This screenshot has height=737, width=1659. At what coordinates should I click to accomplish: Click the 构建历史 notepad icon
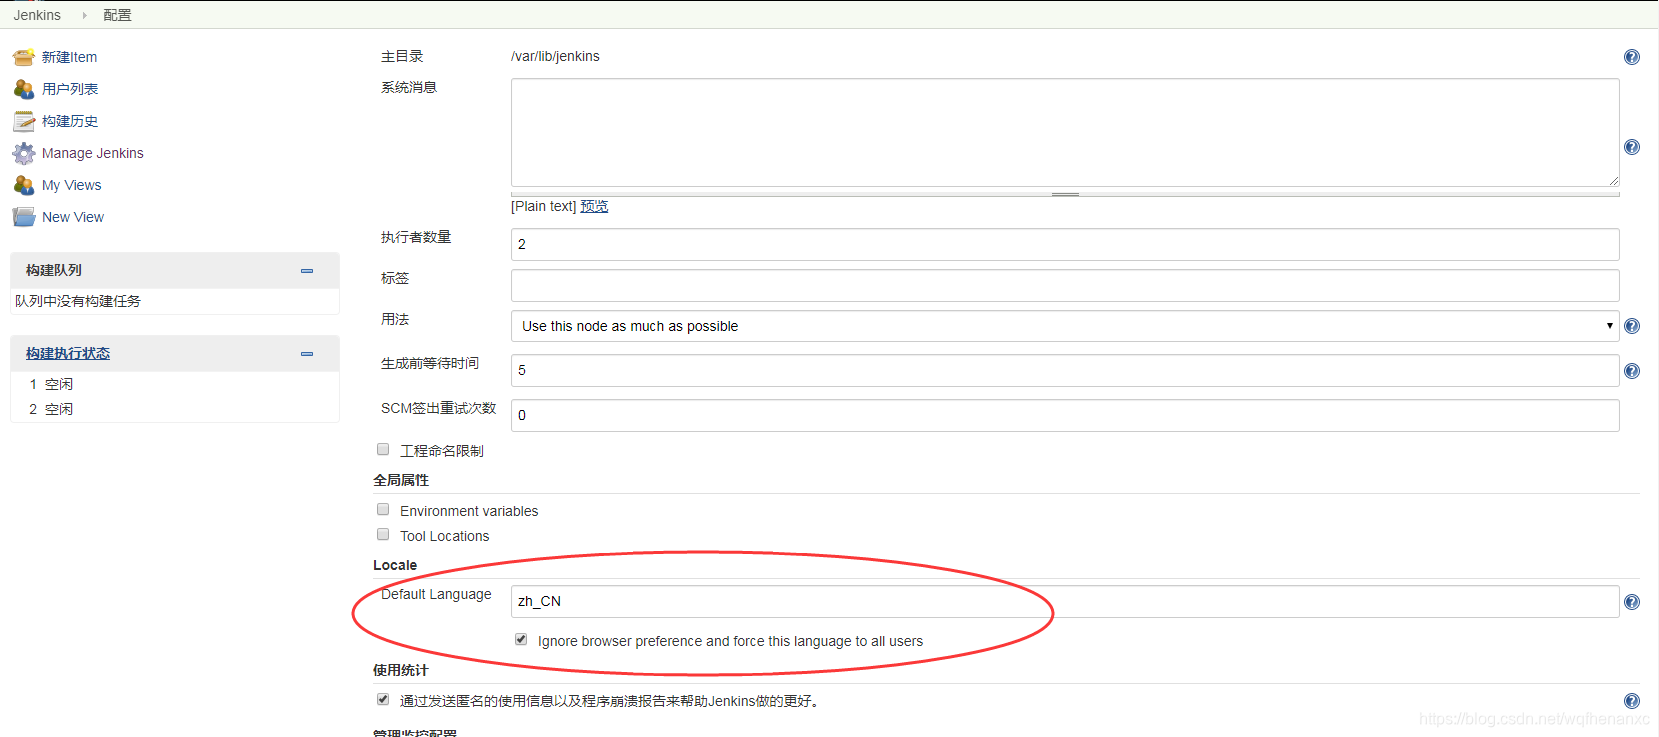(x=24, y=121)
